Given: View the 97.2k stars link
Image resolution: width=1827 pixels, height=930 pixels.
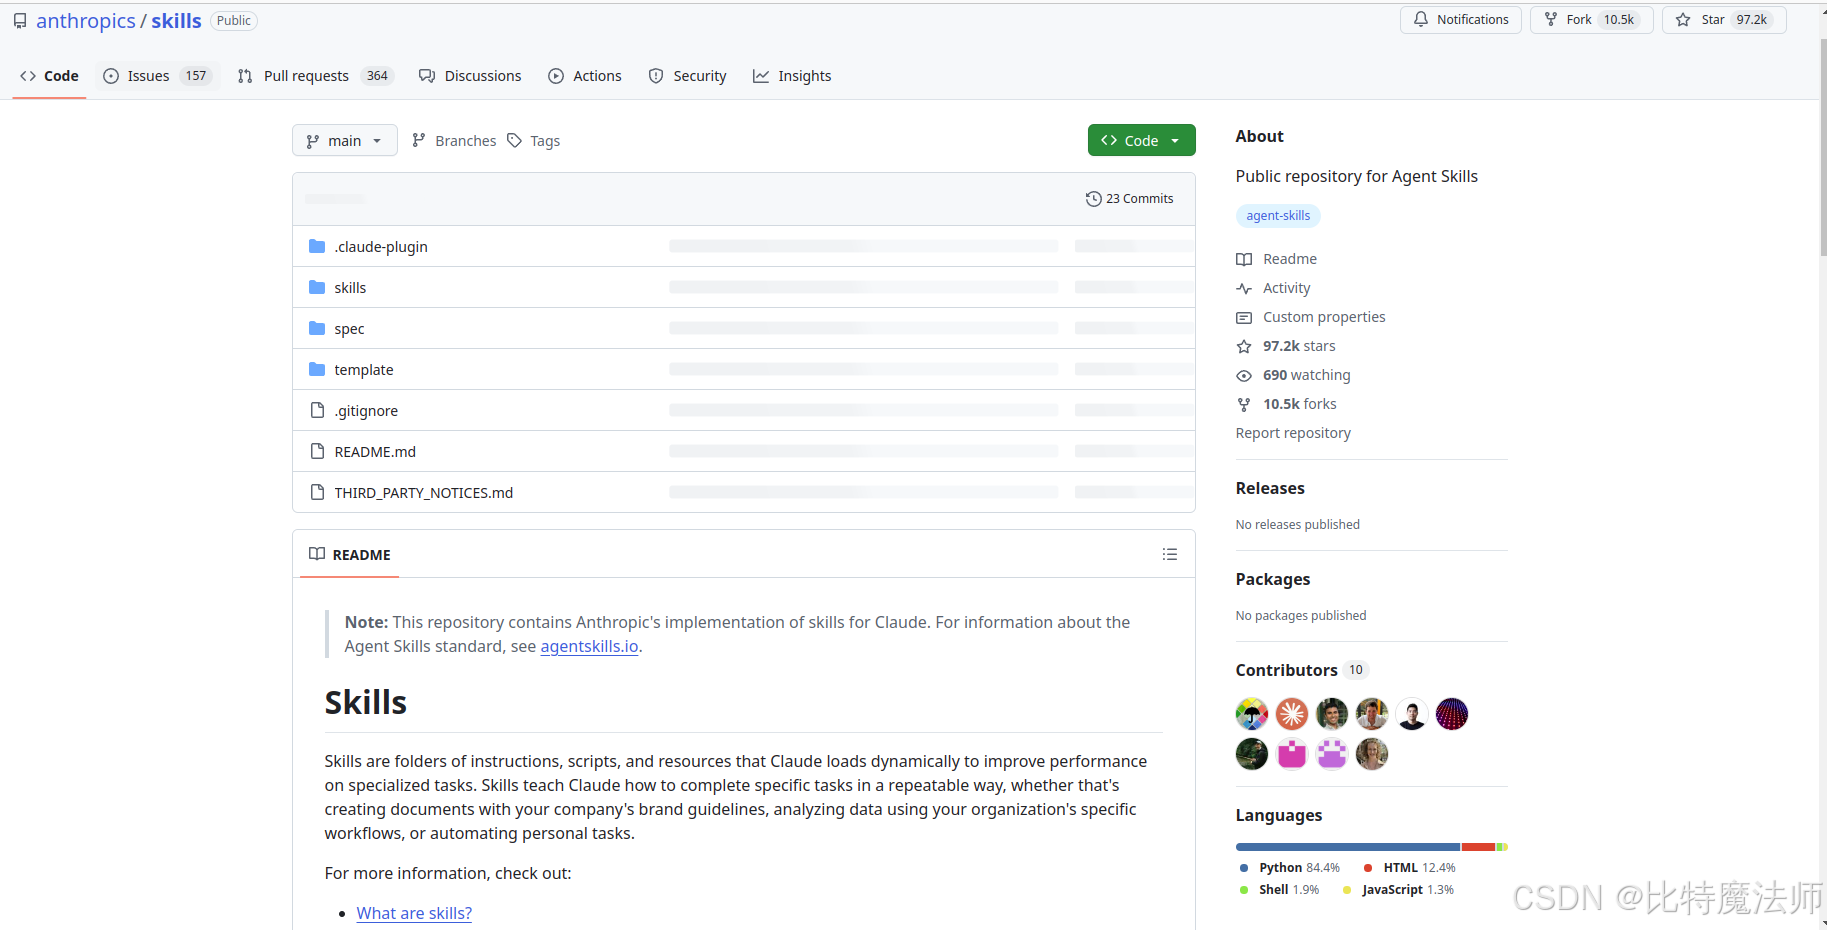Looking at the screenshot, I should (1299, 346).
